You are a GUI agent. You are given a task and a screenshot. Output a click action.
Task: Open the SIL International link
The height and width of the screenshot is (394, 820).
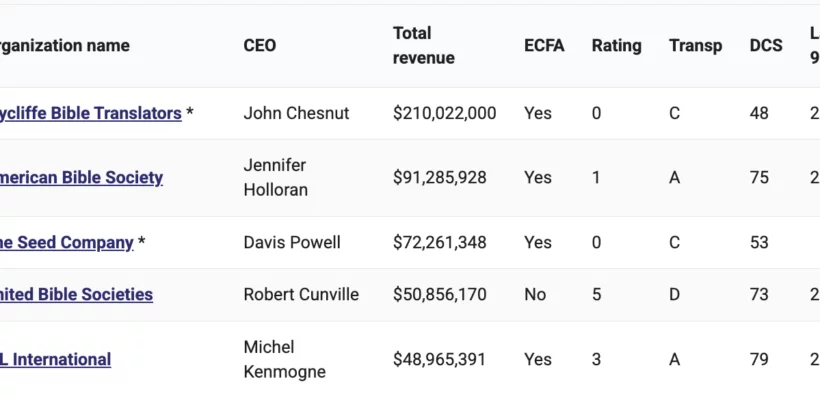[x=55, y=359]
